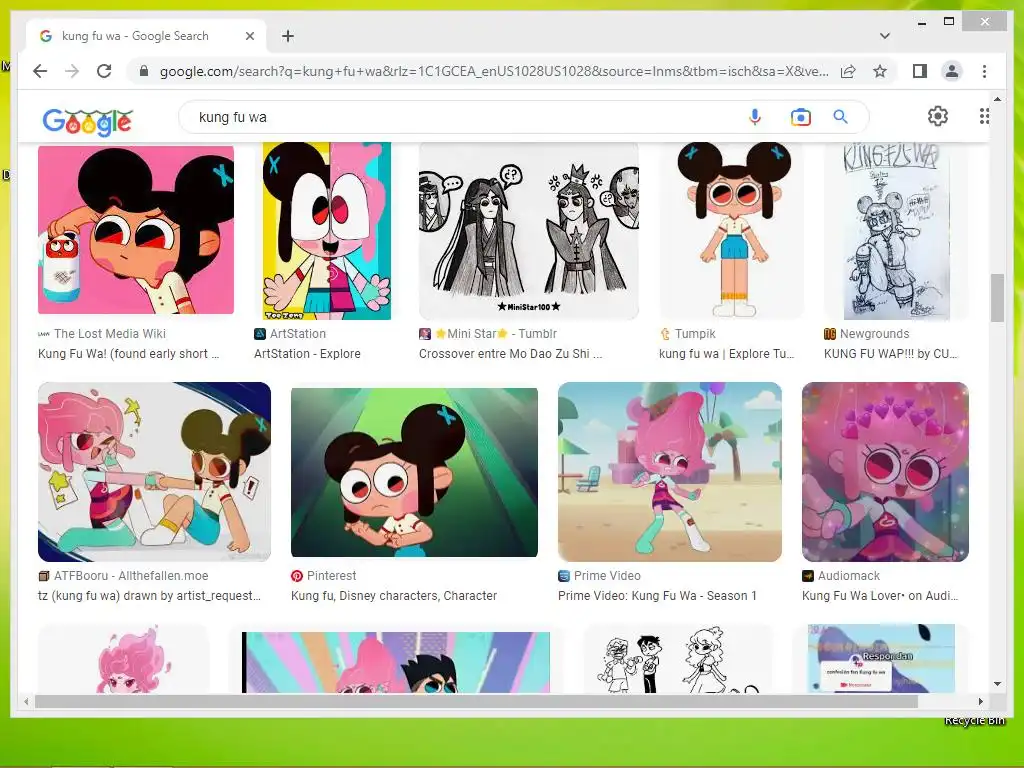Open the 'Responden' screenshot image in bottom row

881,658
